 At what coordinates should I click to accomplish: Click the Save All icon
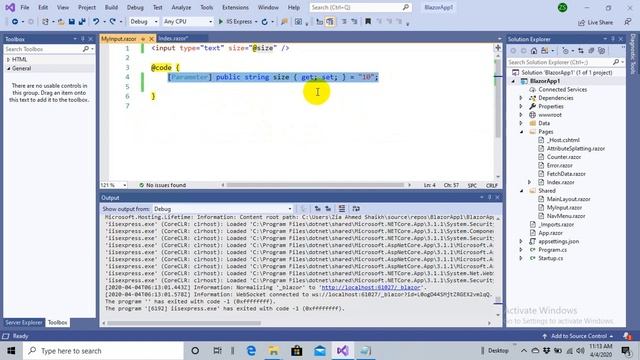82,22
